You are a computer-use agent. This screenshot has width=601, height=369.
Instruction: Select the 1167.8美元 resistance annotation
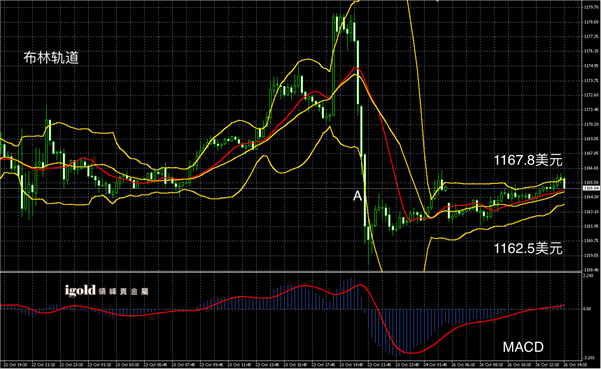point(528,160)
